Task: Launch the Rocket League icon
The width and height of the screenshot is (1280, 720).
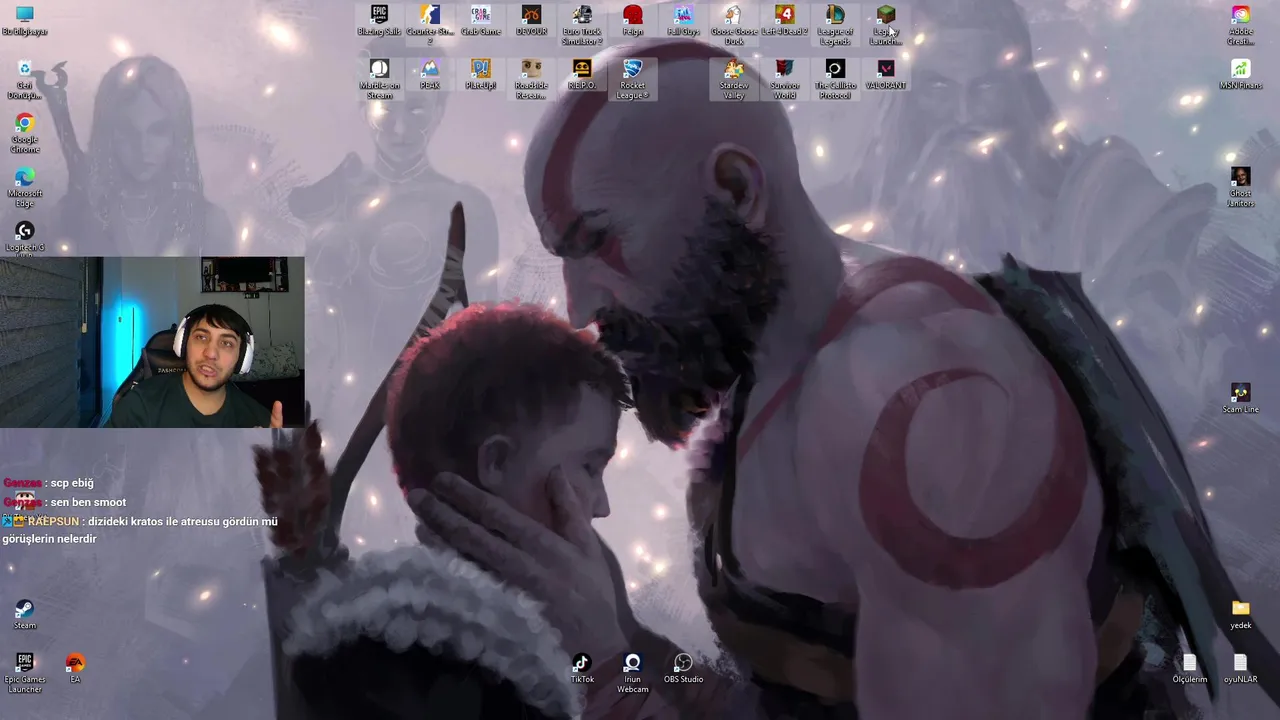Action: [633, 79]
